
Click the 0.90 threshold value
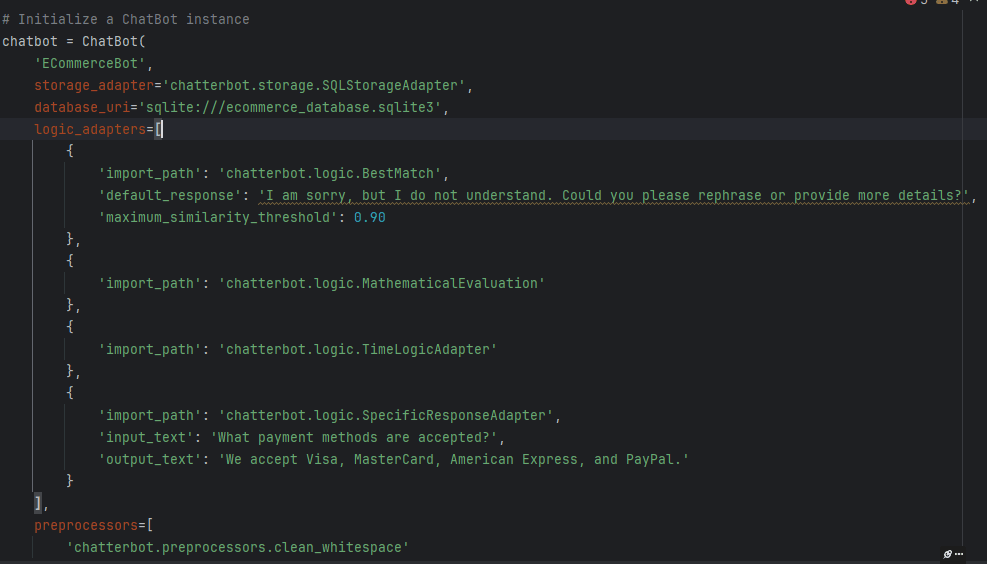[x=369, y=218]
